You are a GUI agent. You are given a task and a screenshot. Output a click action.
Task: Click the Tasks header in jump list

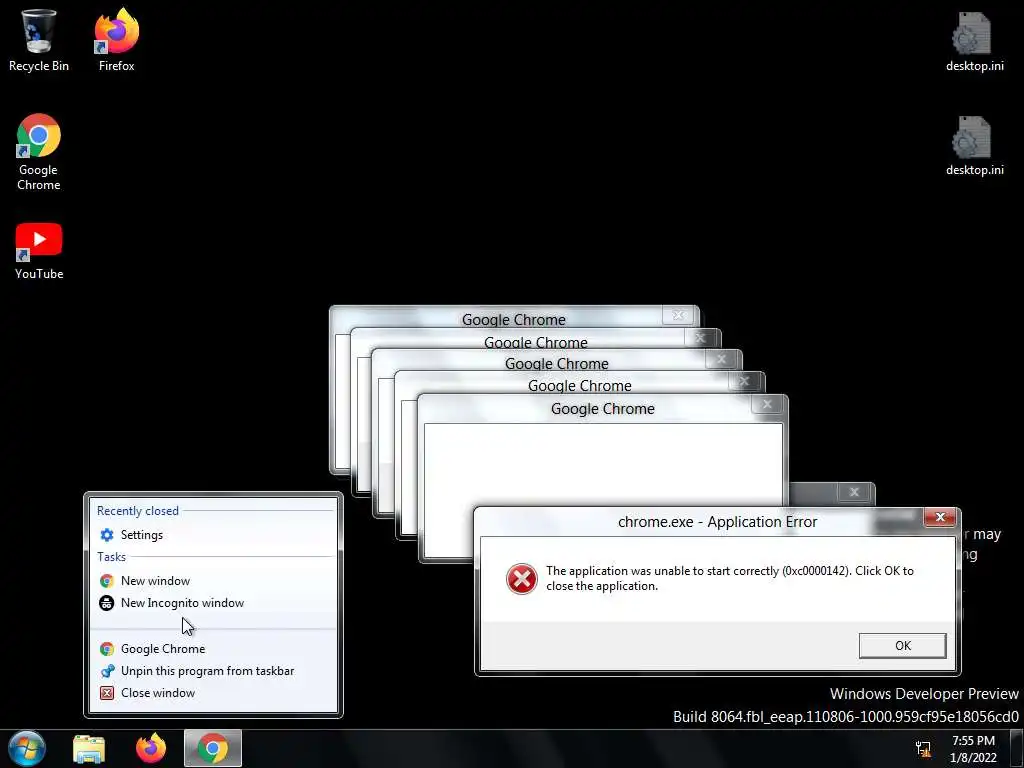point(112,556)
